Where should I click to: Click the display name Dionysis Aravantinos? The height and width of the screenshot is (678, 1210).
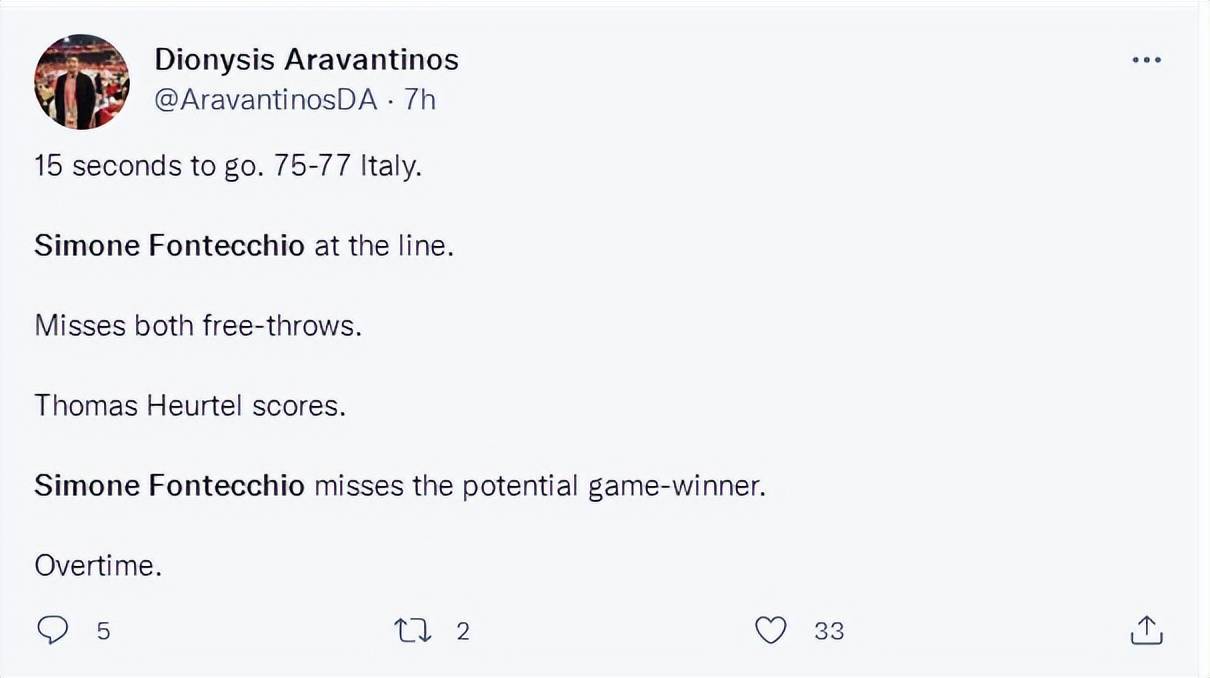coord(306,60)
